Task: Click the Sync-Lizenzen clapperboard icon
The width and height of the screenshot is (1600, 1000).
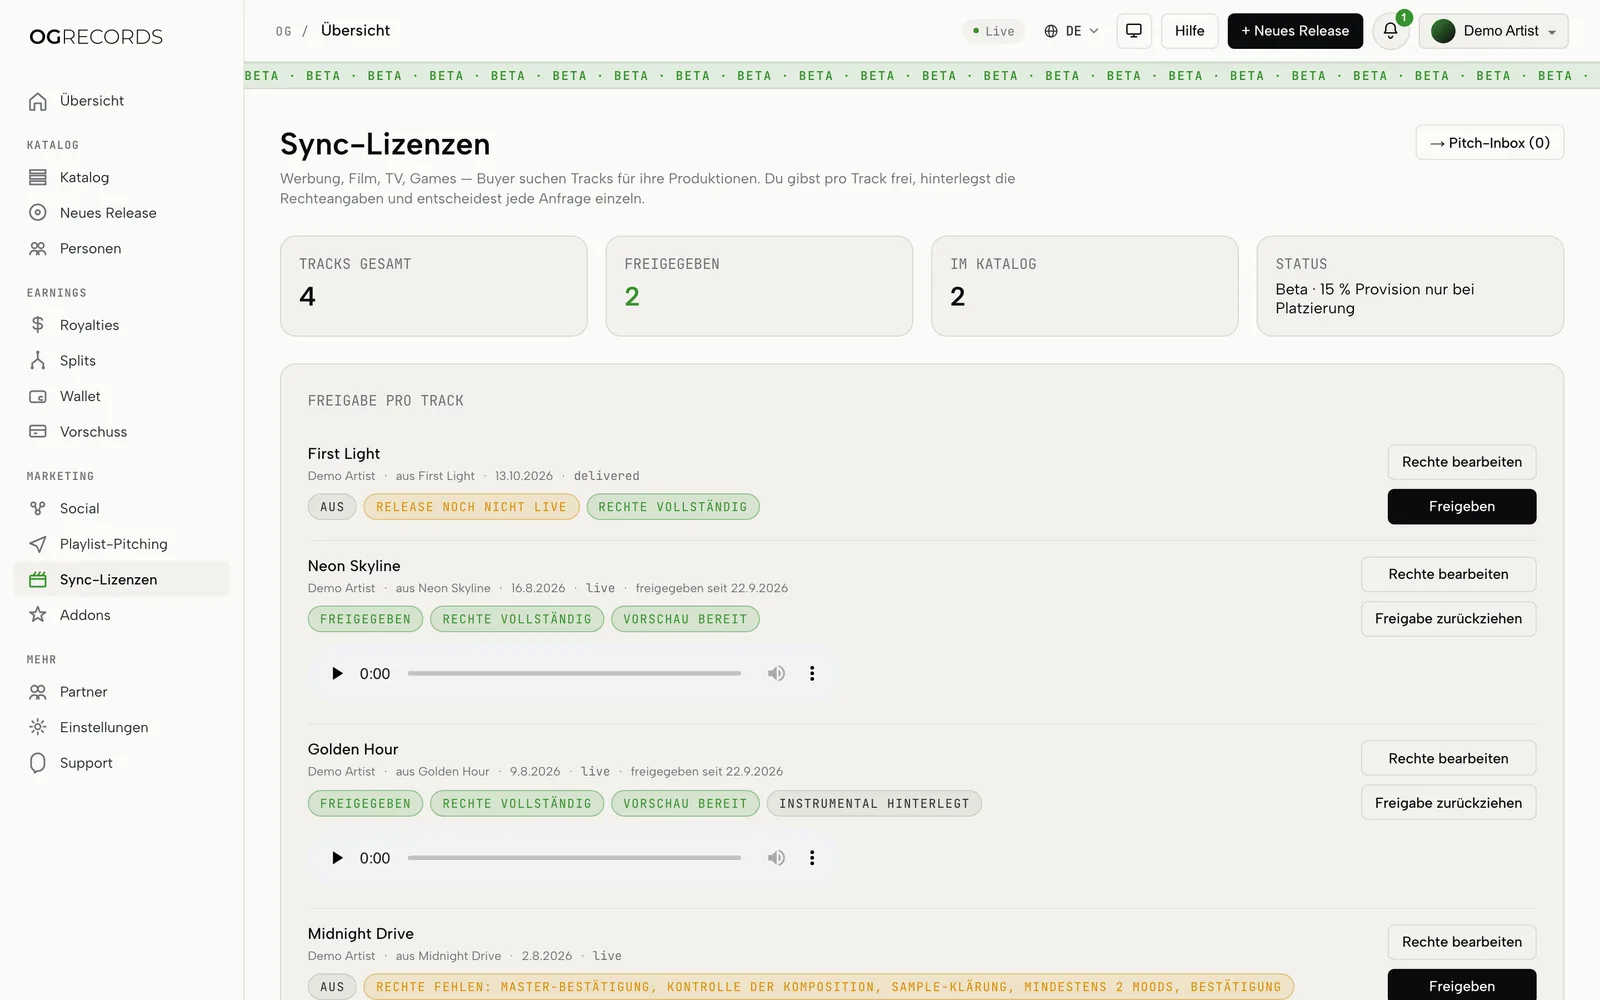Action: click(38, 580)
